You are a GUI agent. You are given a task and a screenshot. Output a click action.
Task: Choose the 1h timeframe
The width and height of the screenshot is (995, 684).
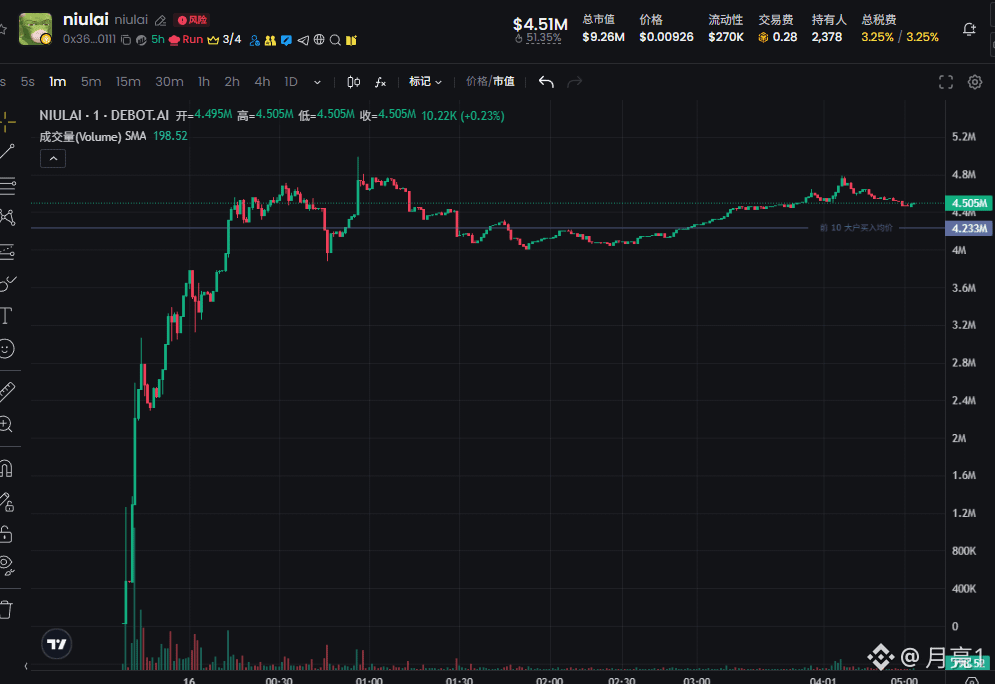coord(204,82)
